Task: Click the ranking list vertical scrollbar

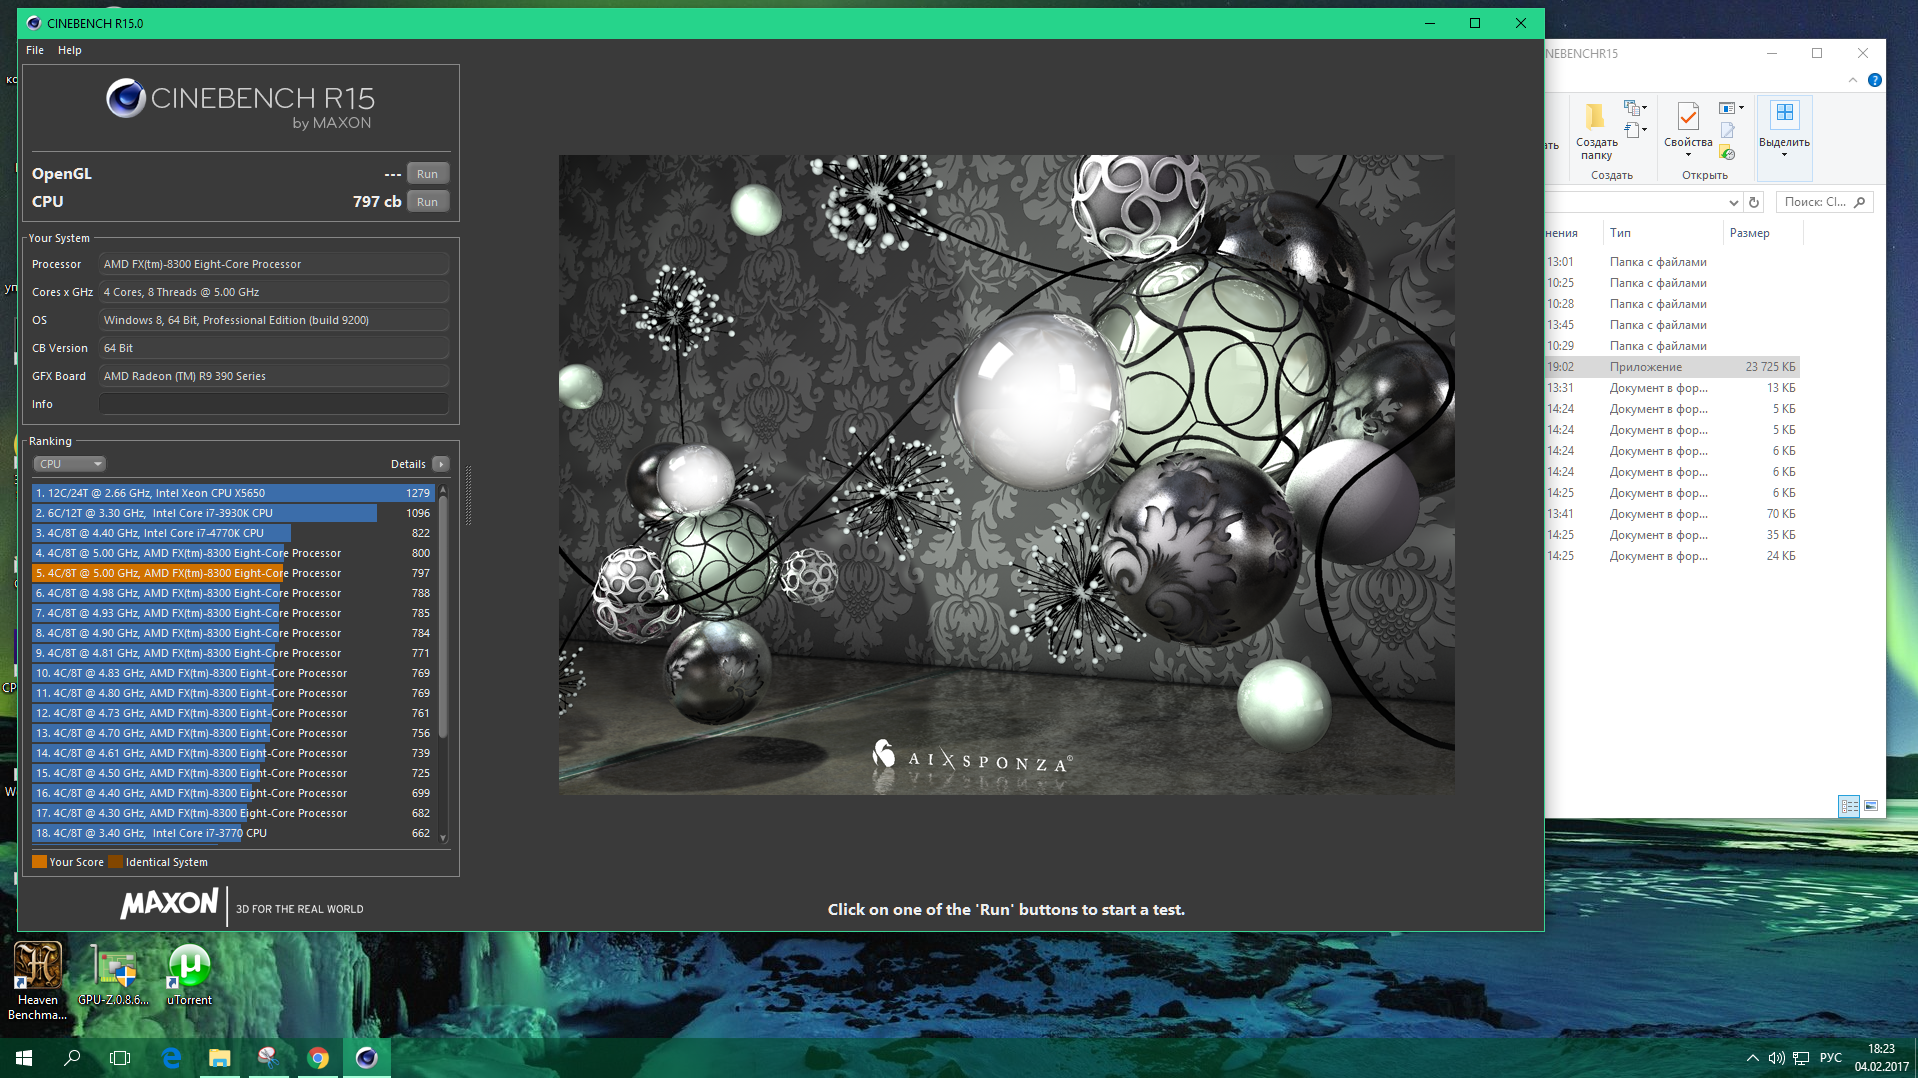Action: 443,618
